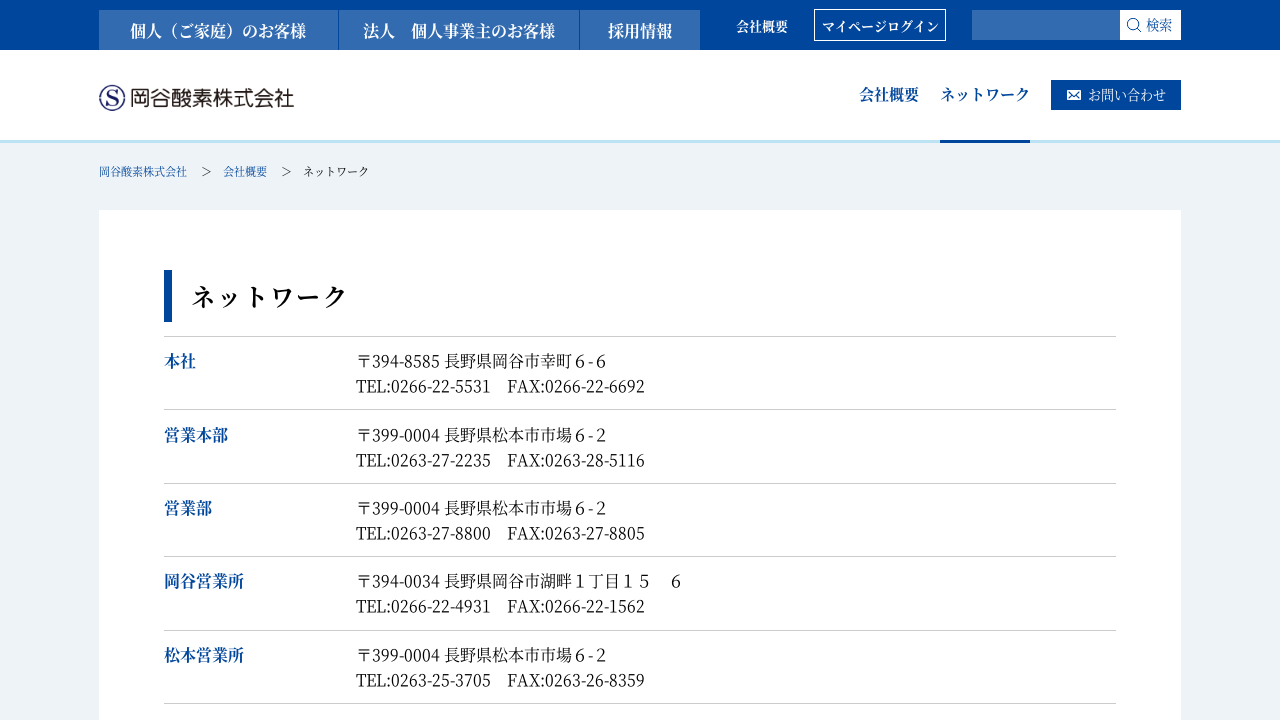This screenshot has height=720, width=1280.
Task: Open the 法人 個人事業主のお客様 tab
Action: pos(459,30)
